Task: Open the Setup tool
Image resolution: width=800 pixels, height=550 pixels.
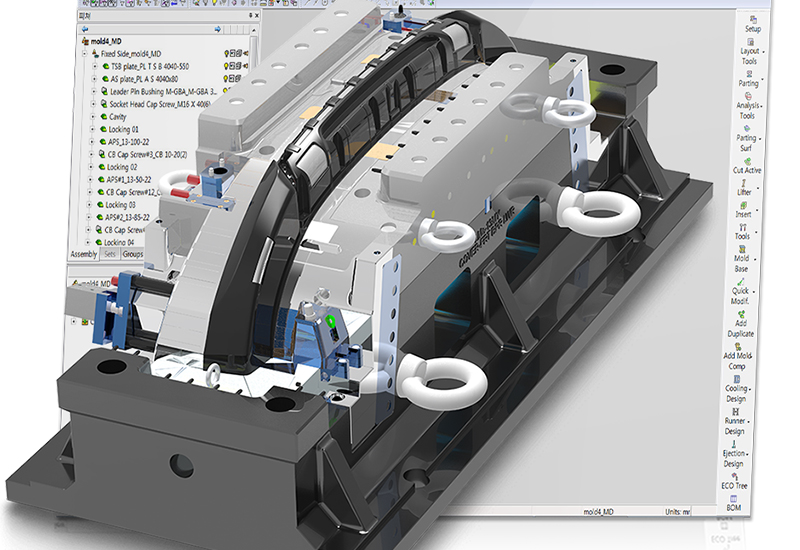Action: 752,22
